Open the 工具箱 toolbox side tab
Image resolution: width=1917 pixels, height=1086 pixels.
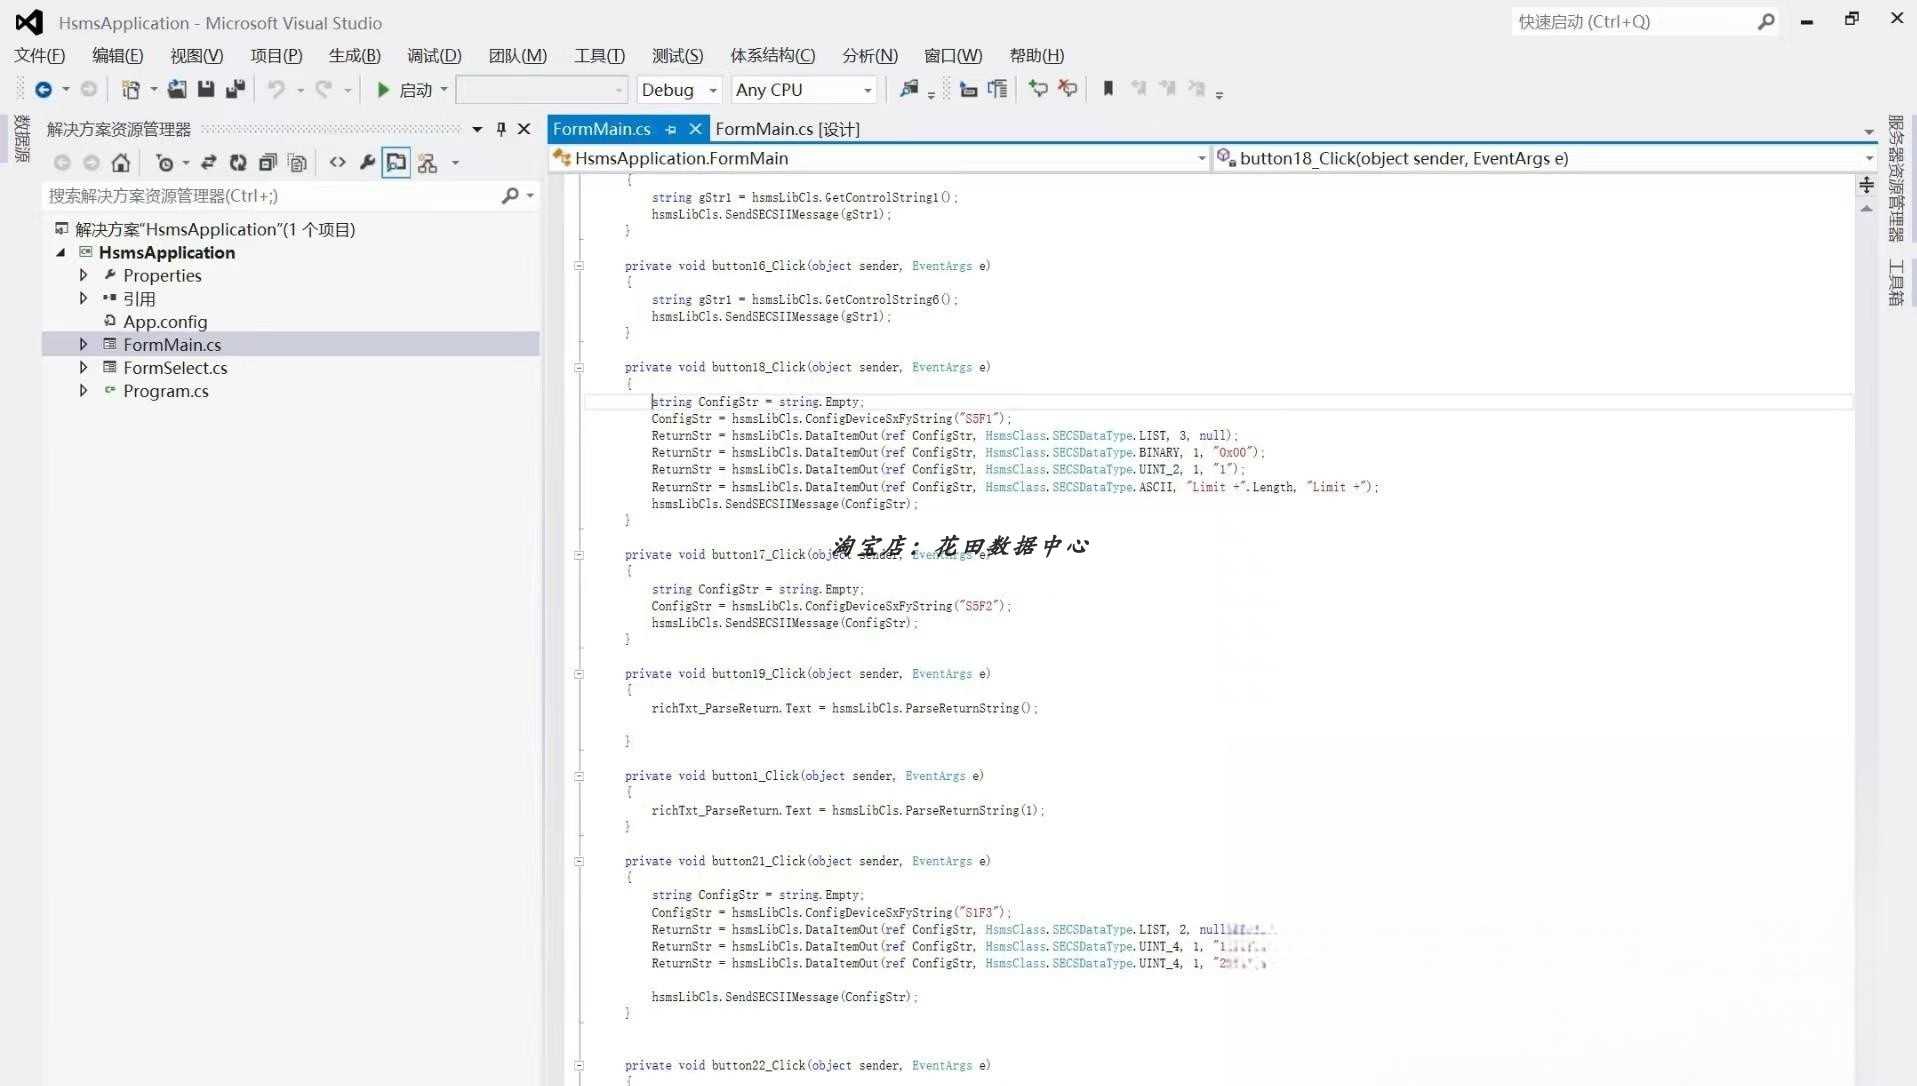click(x=1896, y=282)
